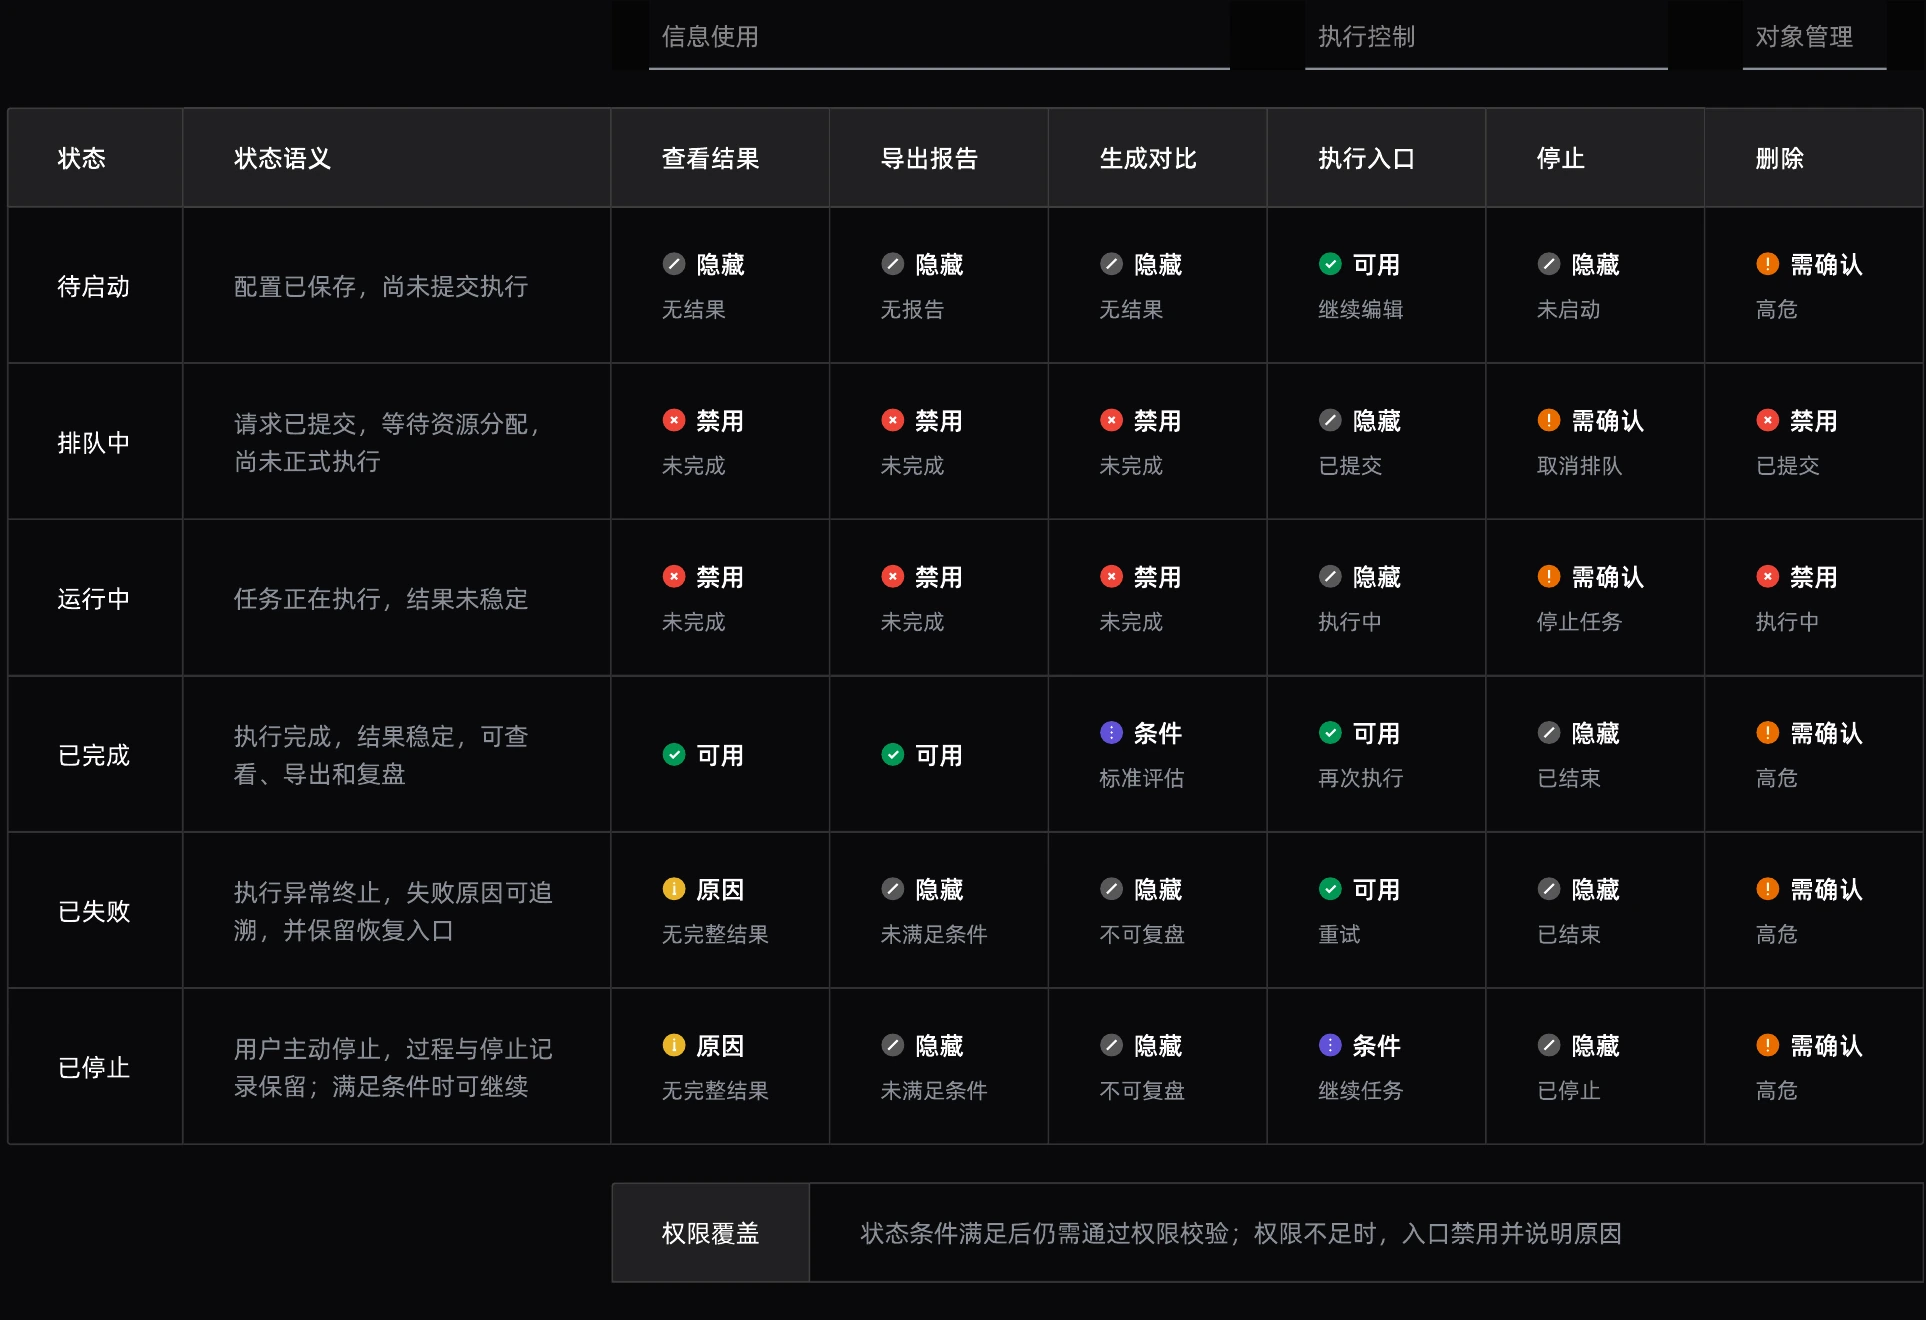Click the yellow reason icon in 已失败 查看结果 cell
This screenshot has width=1926, height=1320.
click(x=674, y=888)
